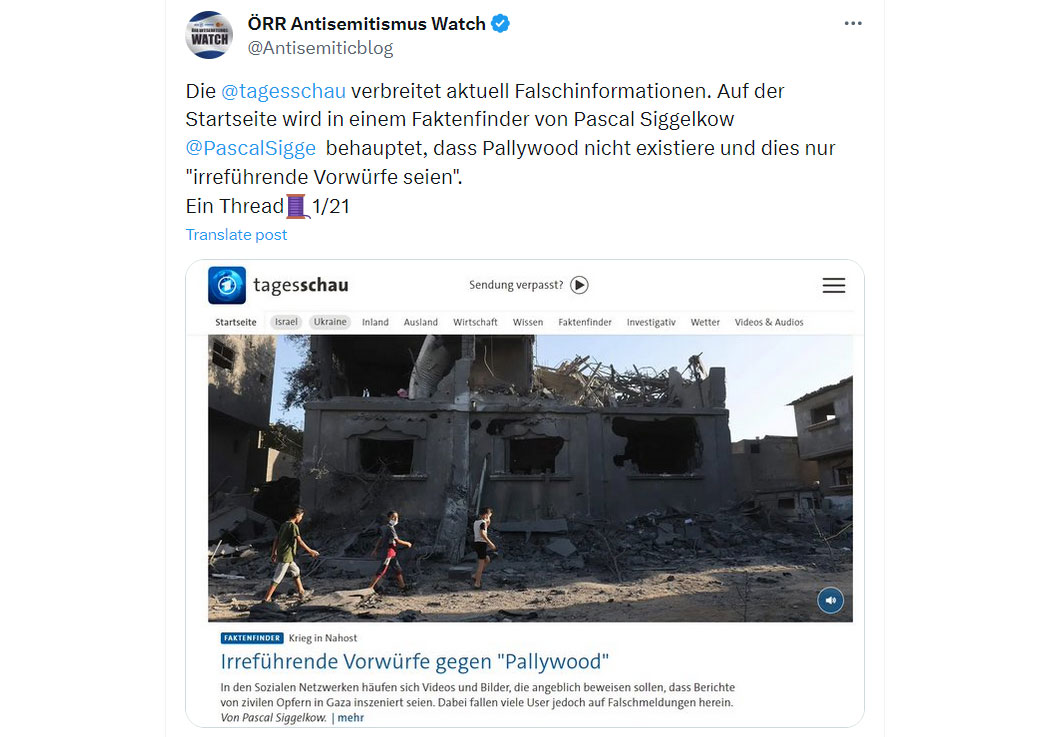
Task: Toggle the audio speaker icon on image
Action: pos(830,600)
